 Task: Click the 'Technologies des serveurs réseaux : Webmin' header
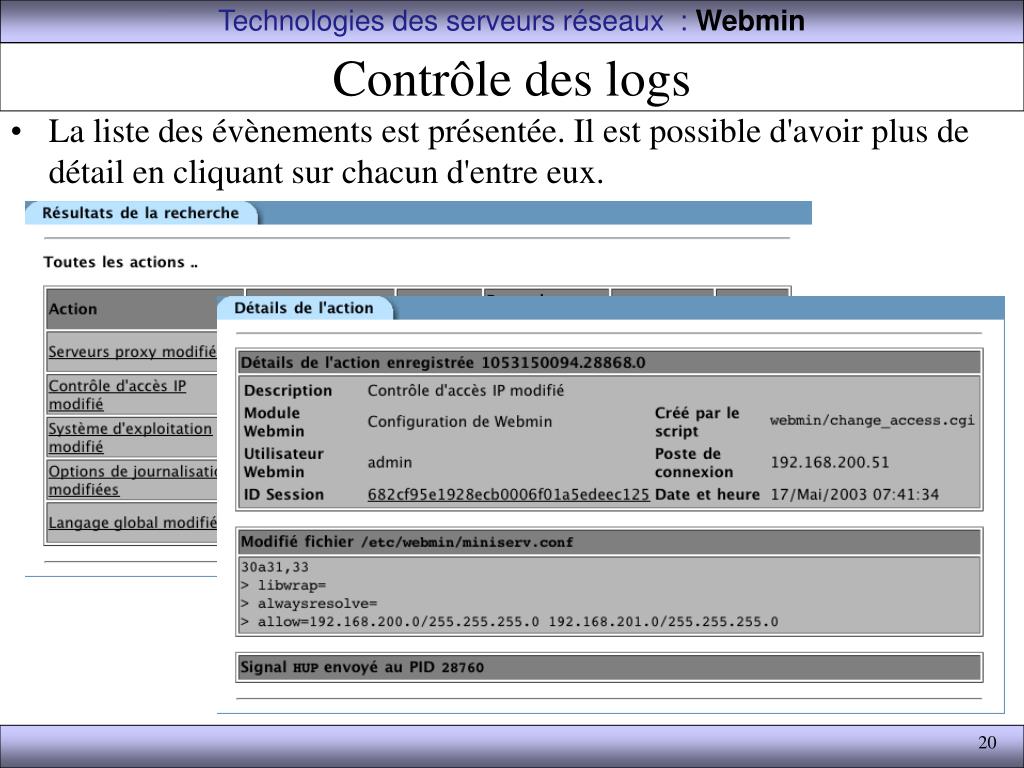point(511,20)
